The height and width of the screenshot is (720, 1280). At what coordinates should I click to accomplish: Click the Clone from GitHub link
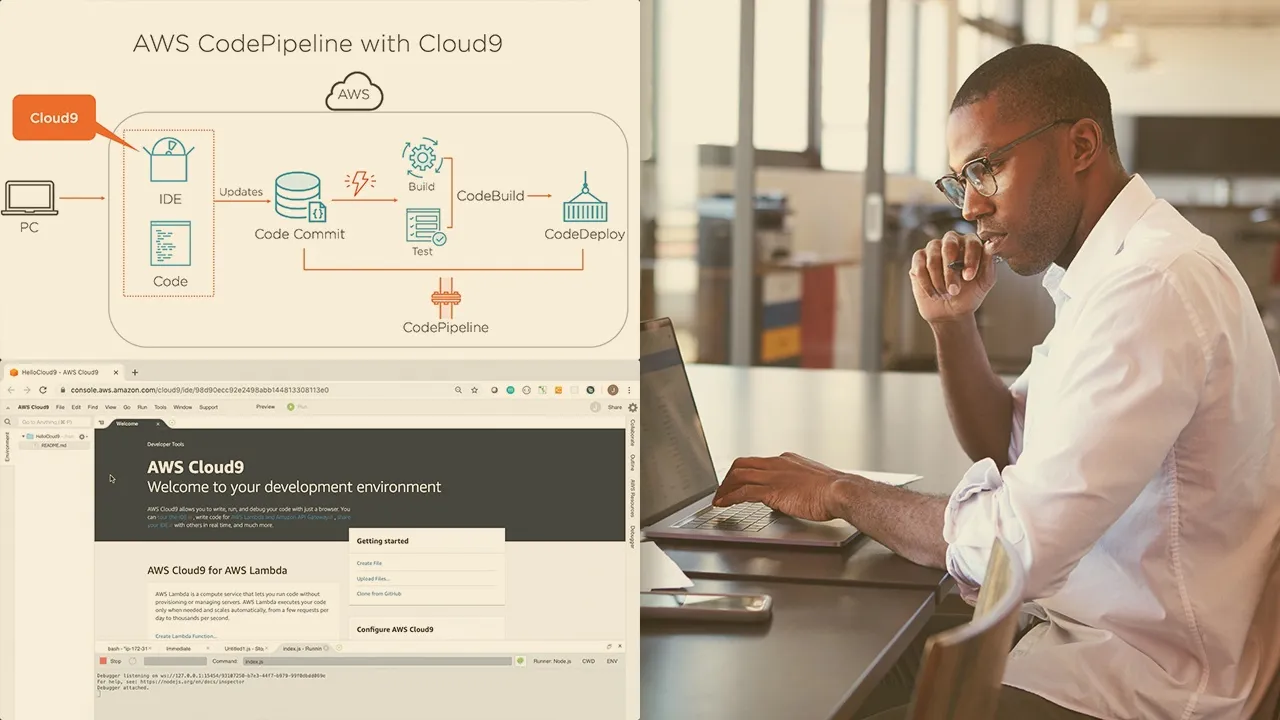click(379, 593)
